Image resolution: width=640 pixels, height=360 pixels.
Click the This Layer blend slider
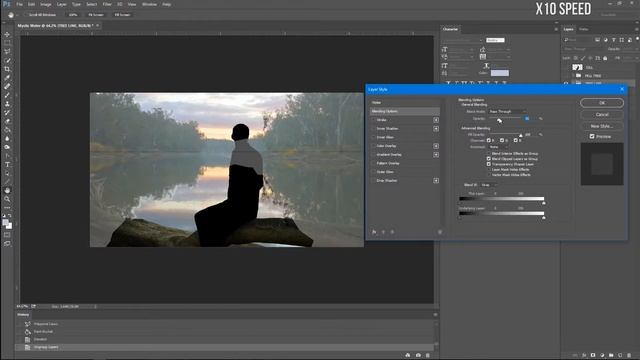click(x=502, y=199)
